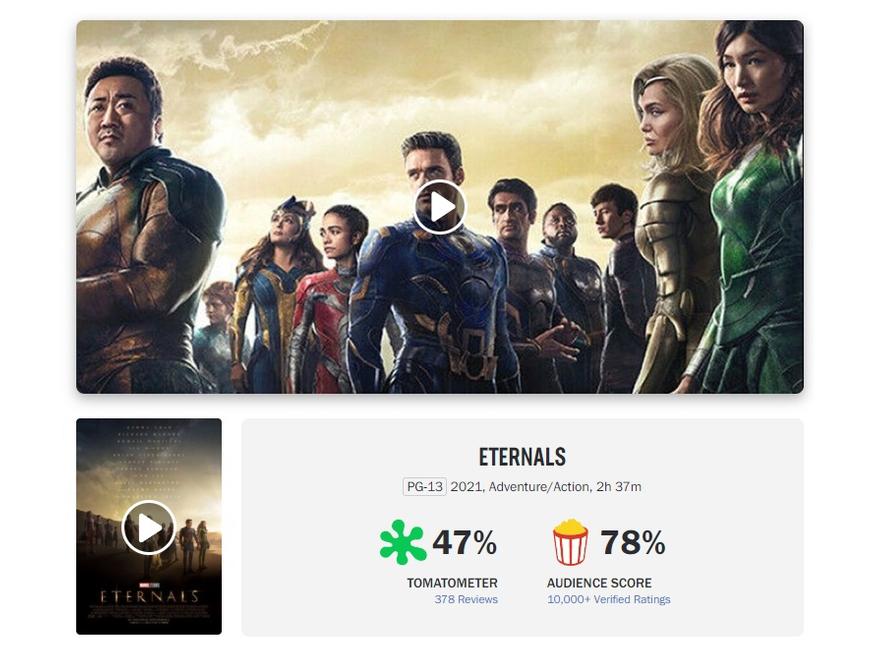
Task: Click the TOMATOMETER label
Action: coord(452,583)
